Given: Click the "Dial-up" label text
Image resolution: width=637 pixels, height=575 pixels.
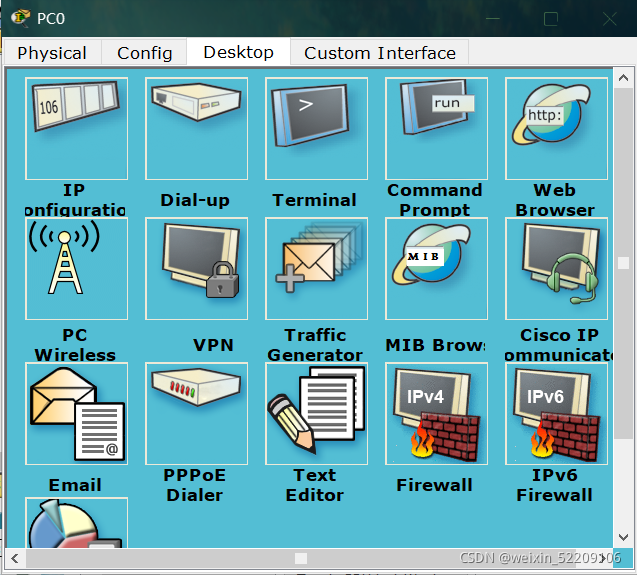Looking at the screenshot, I should click(x=195, y=200).
